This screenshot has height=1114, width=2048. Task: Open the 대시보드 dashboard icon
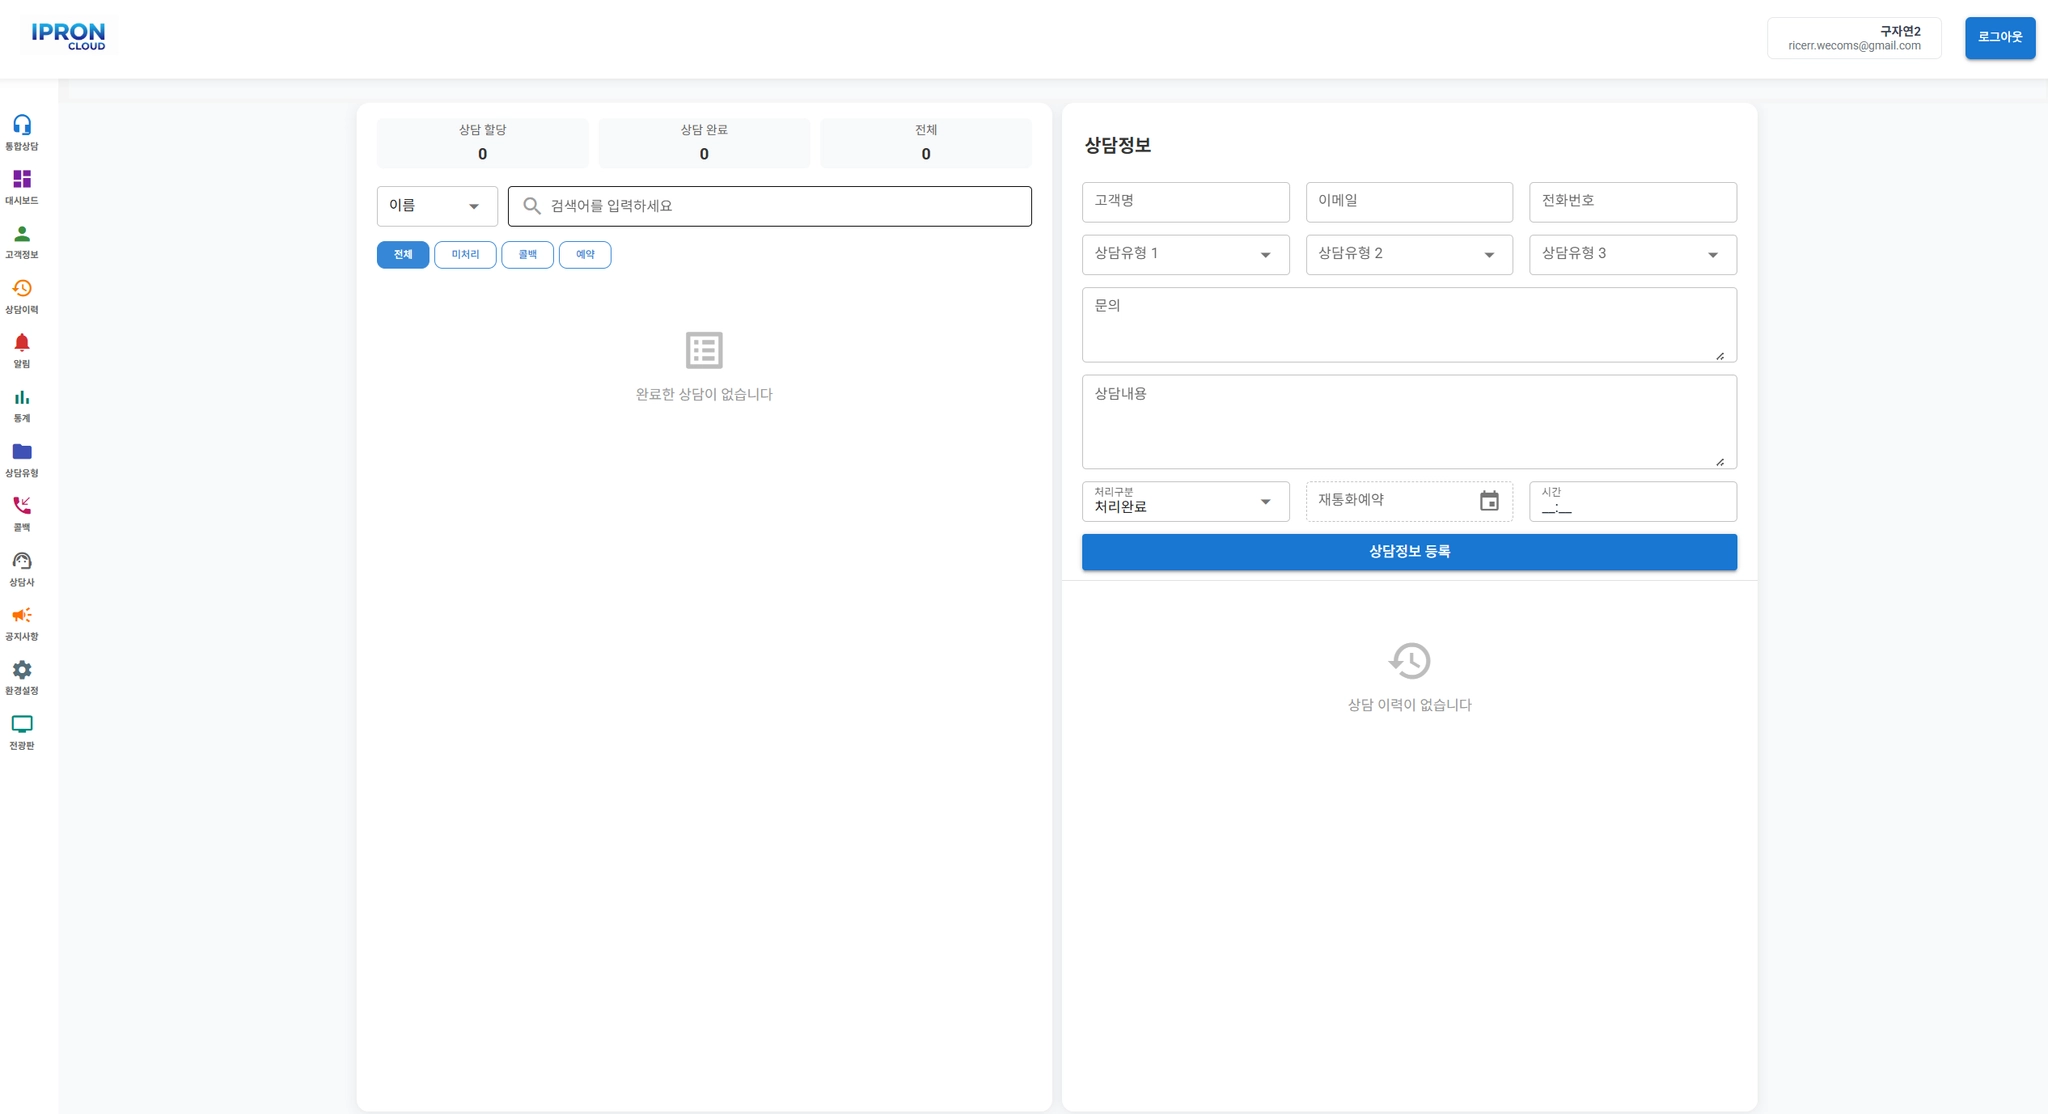[22, 179]
